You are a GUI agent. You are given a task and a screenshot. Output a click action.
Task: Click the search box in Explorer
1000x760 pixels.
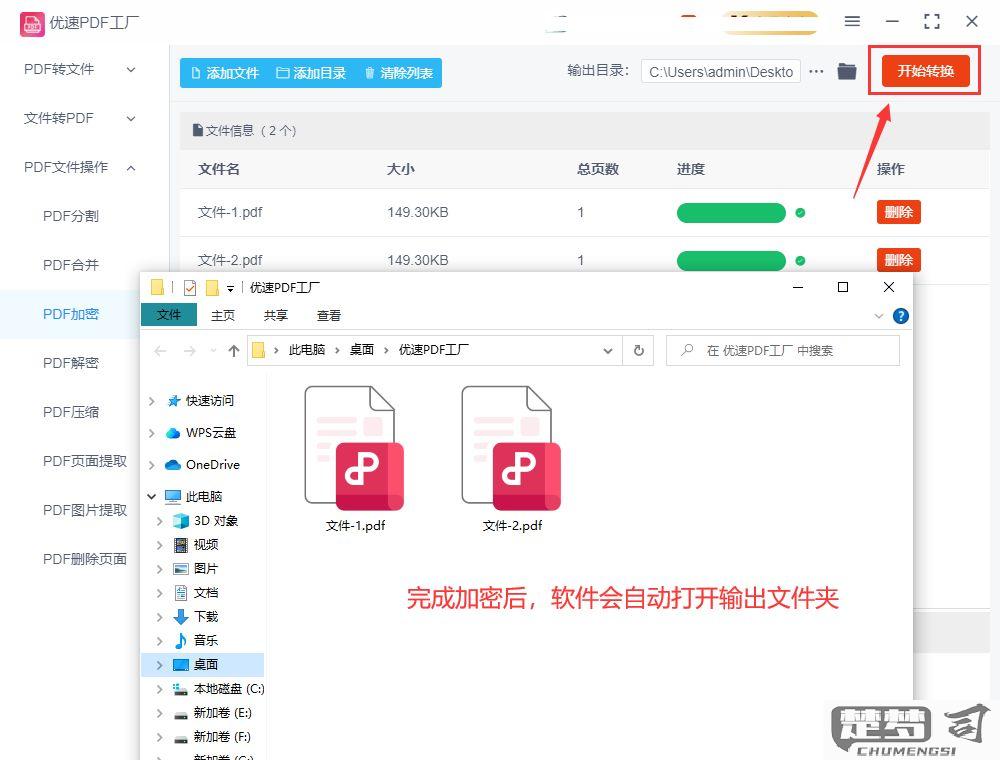point(783,351)
